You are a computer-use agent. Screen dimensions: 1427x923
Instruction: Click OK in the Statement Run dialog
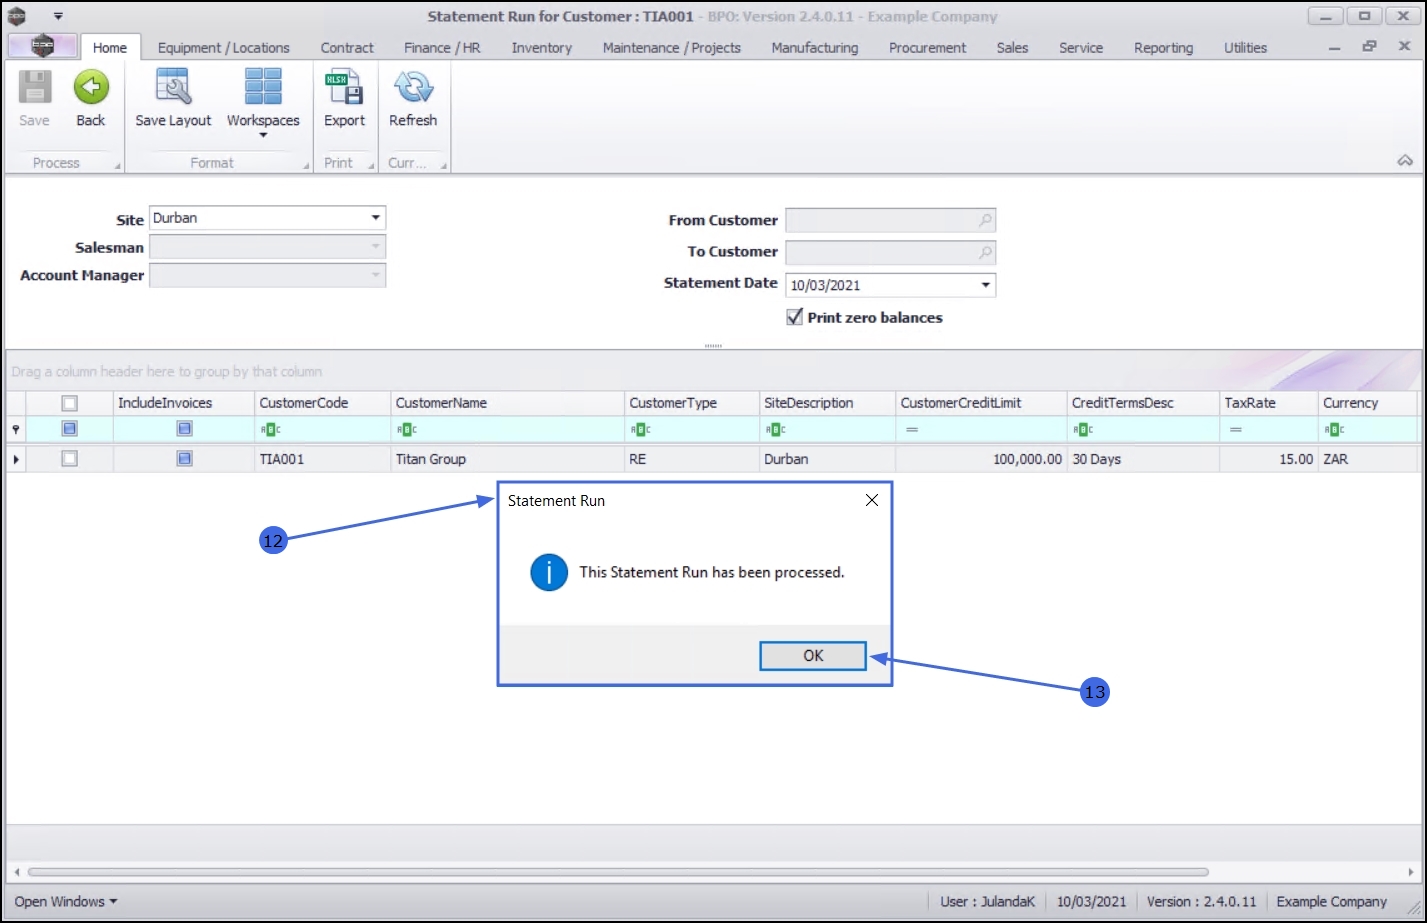(813, 655)
